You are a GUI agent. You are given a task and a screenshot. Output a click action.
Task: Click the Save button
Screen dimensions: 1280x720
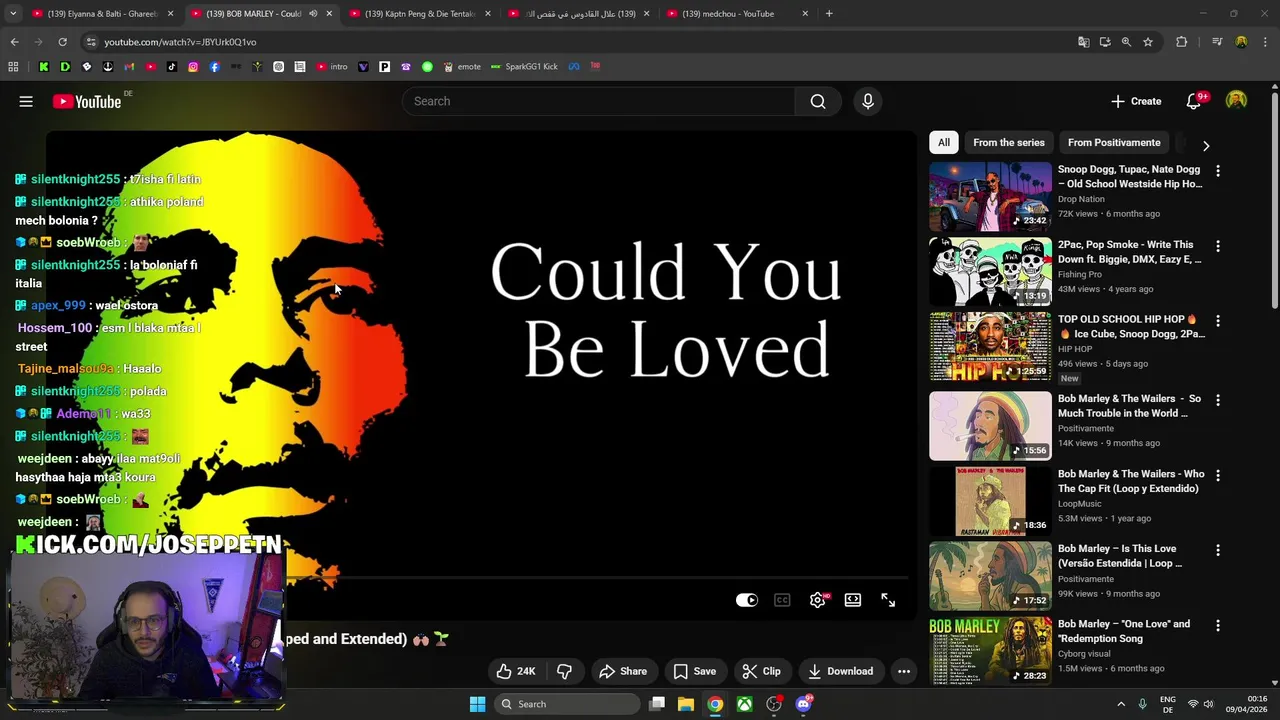(x=694, y=671)
